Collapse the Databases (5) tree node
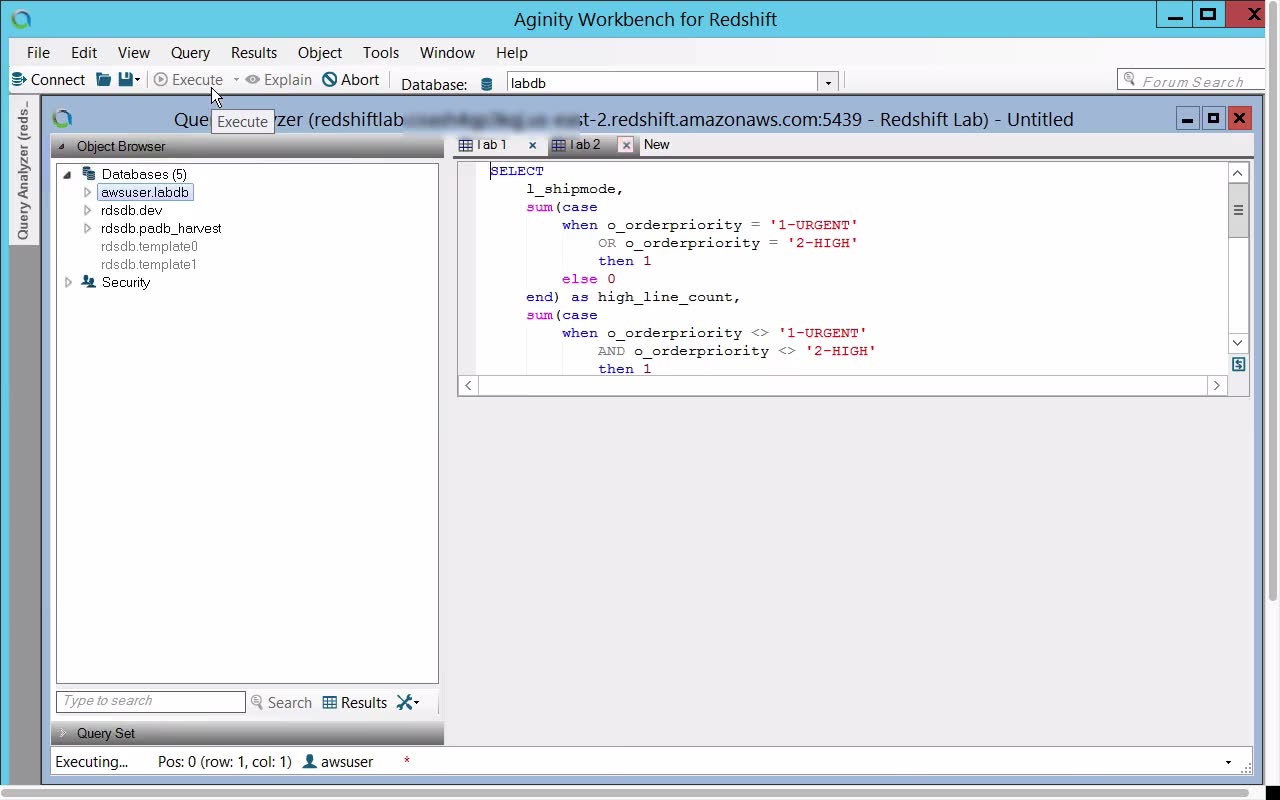1280x800 pixels. coord(67,174)
